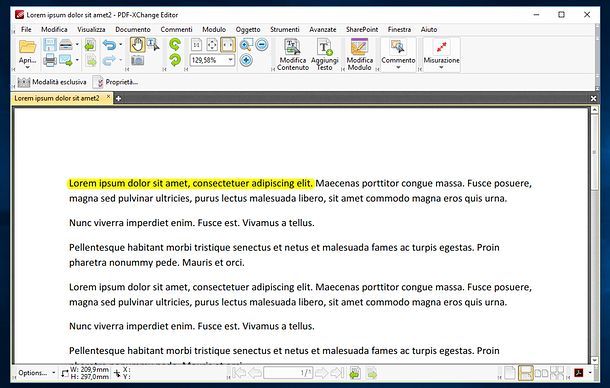Click the red PDF icon in status bar
610x388 pixels.
pyautogui.click(x=578, y=373)
